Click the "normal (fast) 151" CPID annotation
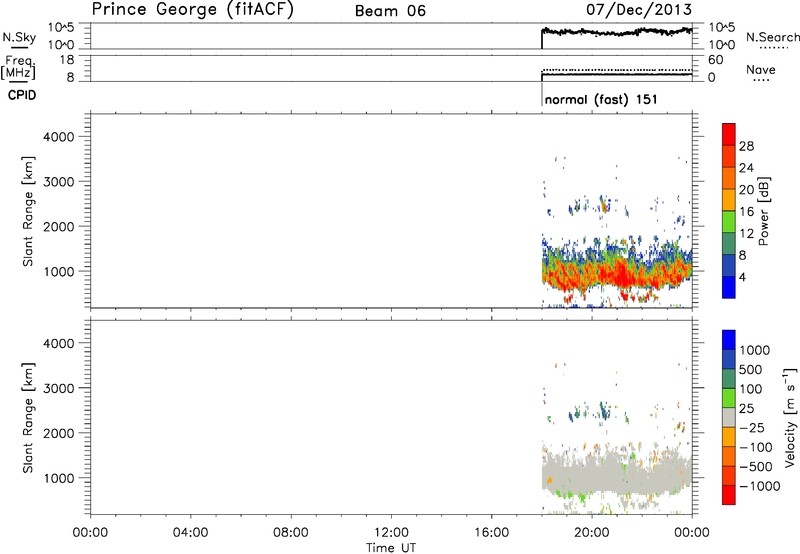Image resolution: width=800 pixels, height=554 pixels. coord(601,99)
